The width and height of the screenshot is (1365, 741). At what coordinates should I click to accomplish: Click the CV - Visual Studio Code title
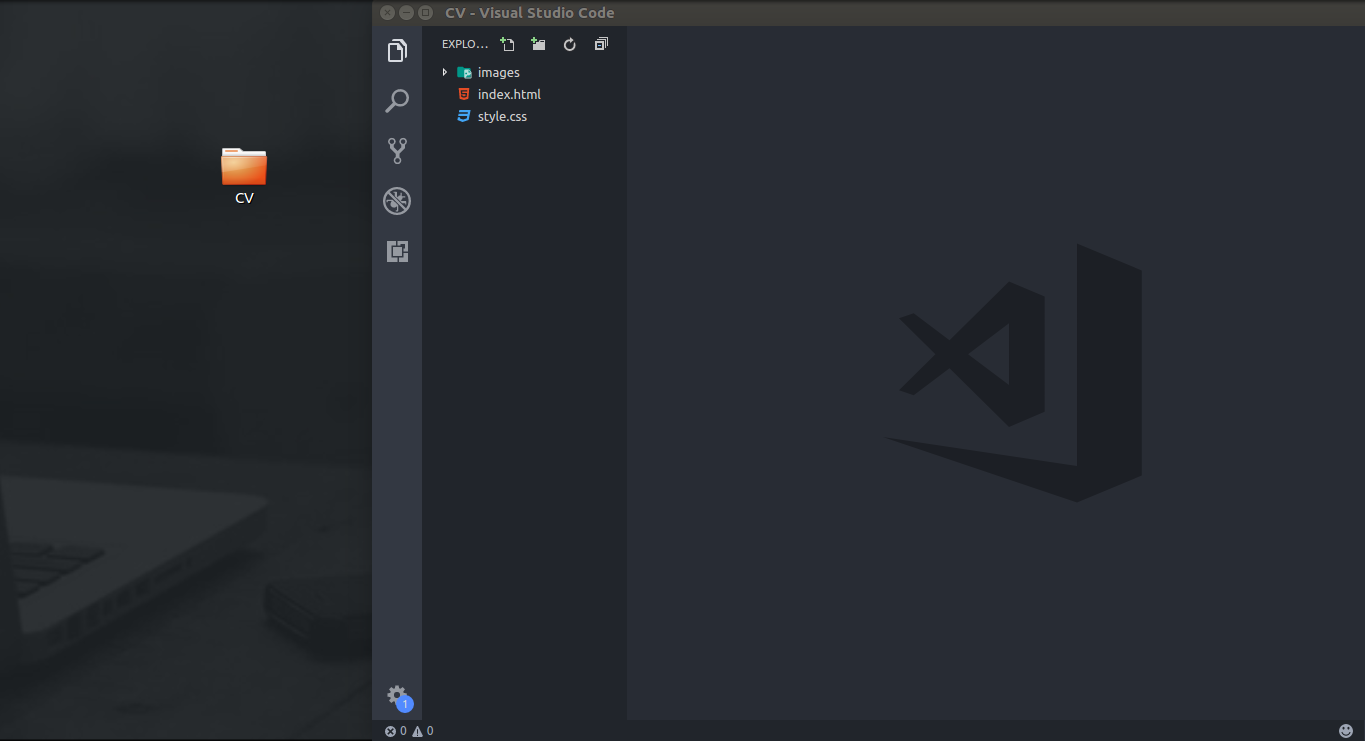(x=530, y=13)
